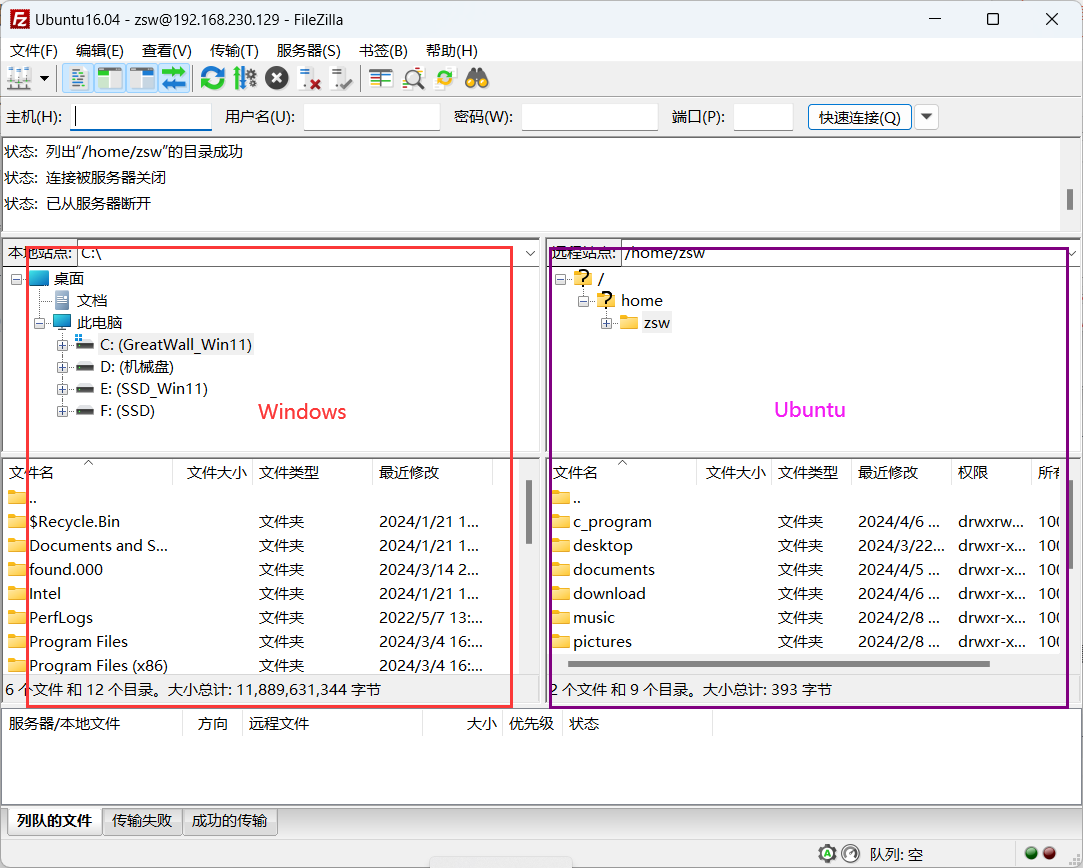Image resolution: width=1083 pixels, height=868 pixels.
Task: Click the red activity LED indicator
Action: click(x=1049, y=853)
